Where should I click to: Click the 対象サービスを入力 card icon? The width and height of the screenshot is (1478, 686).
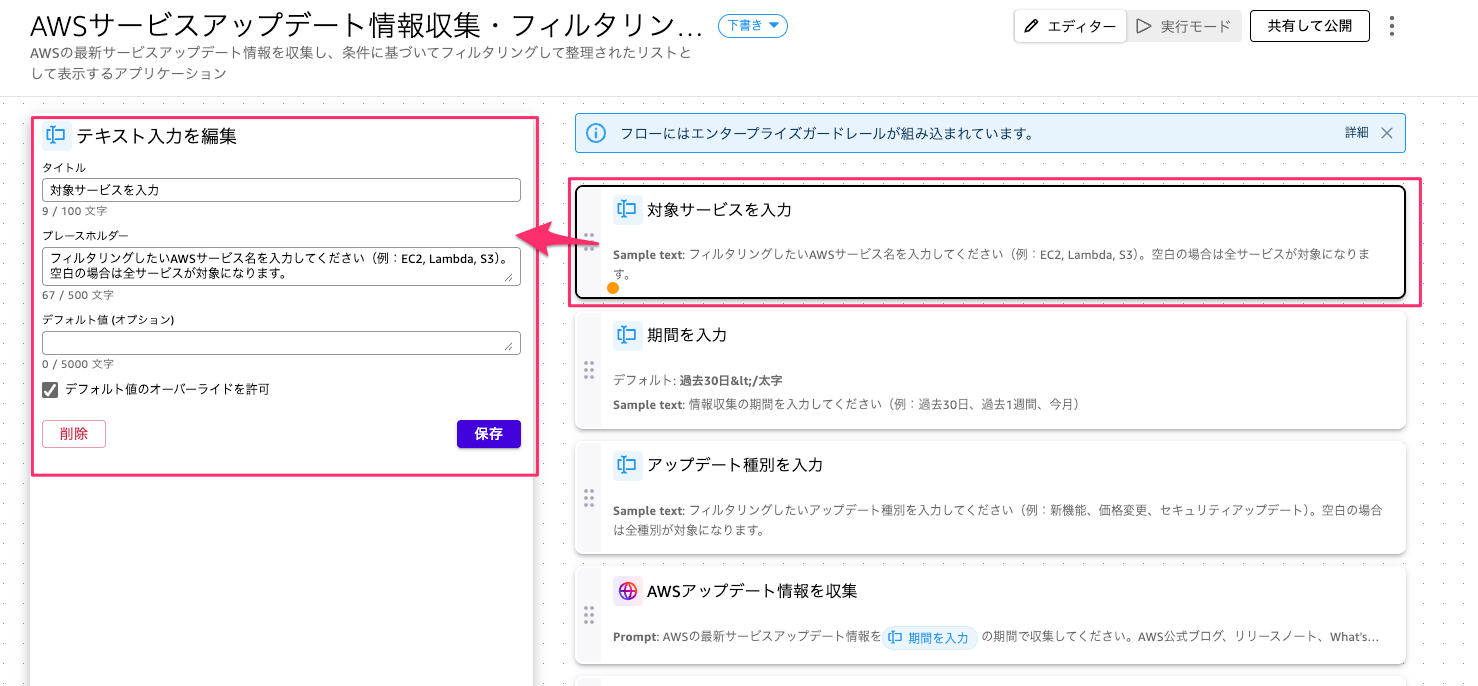click(627, 209)
